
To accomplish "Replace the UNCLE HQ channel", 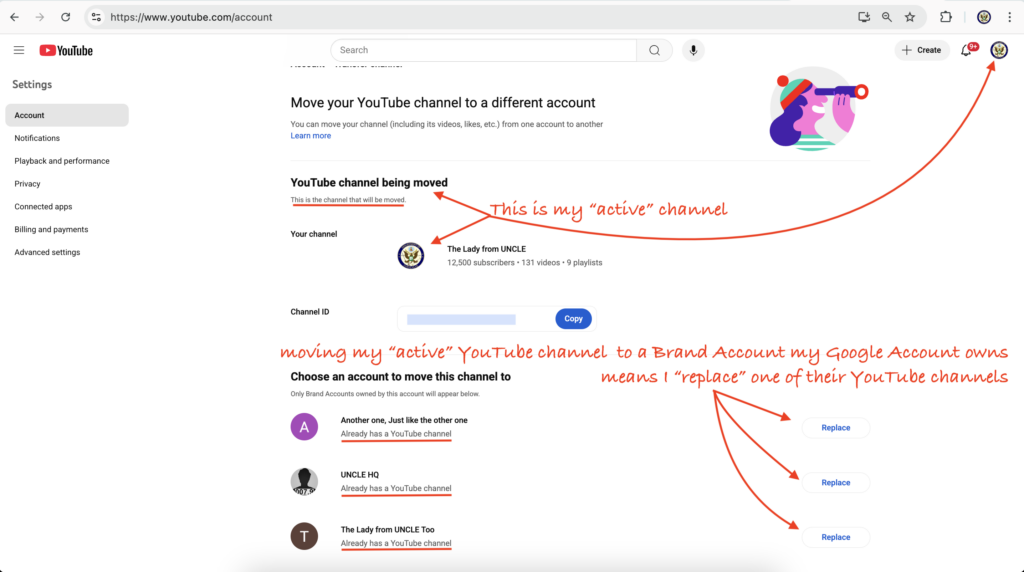I will [835, 483].
